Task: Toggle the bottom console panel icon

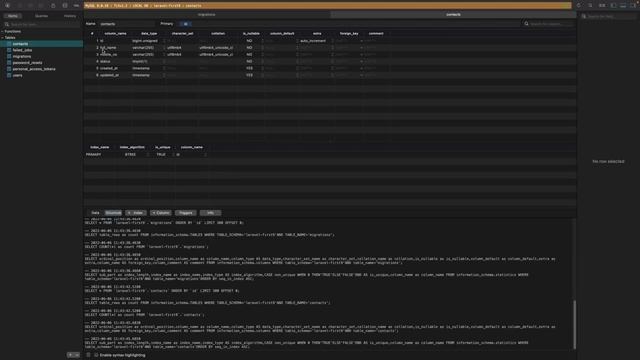Action: pos(623,6)
